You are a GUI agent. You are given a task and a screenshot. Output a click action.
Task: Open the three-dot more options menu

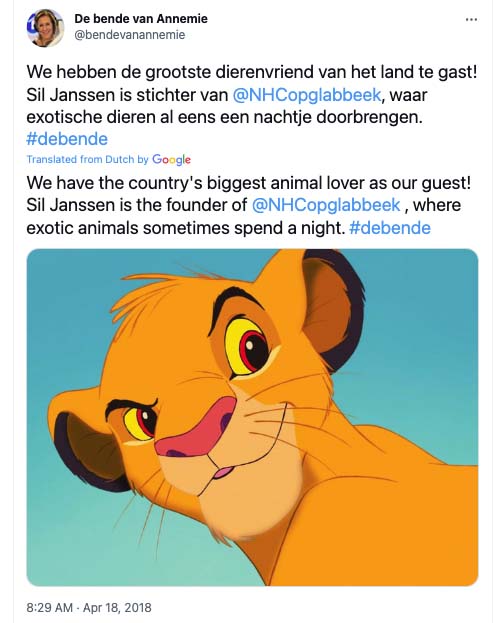(x=471, y=19)
